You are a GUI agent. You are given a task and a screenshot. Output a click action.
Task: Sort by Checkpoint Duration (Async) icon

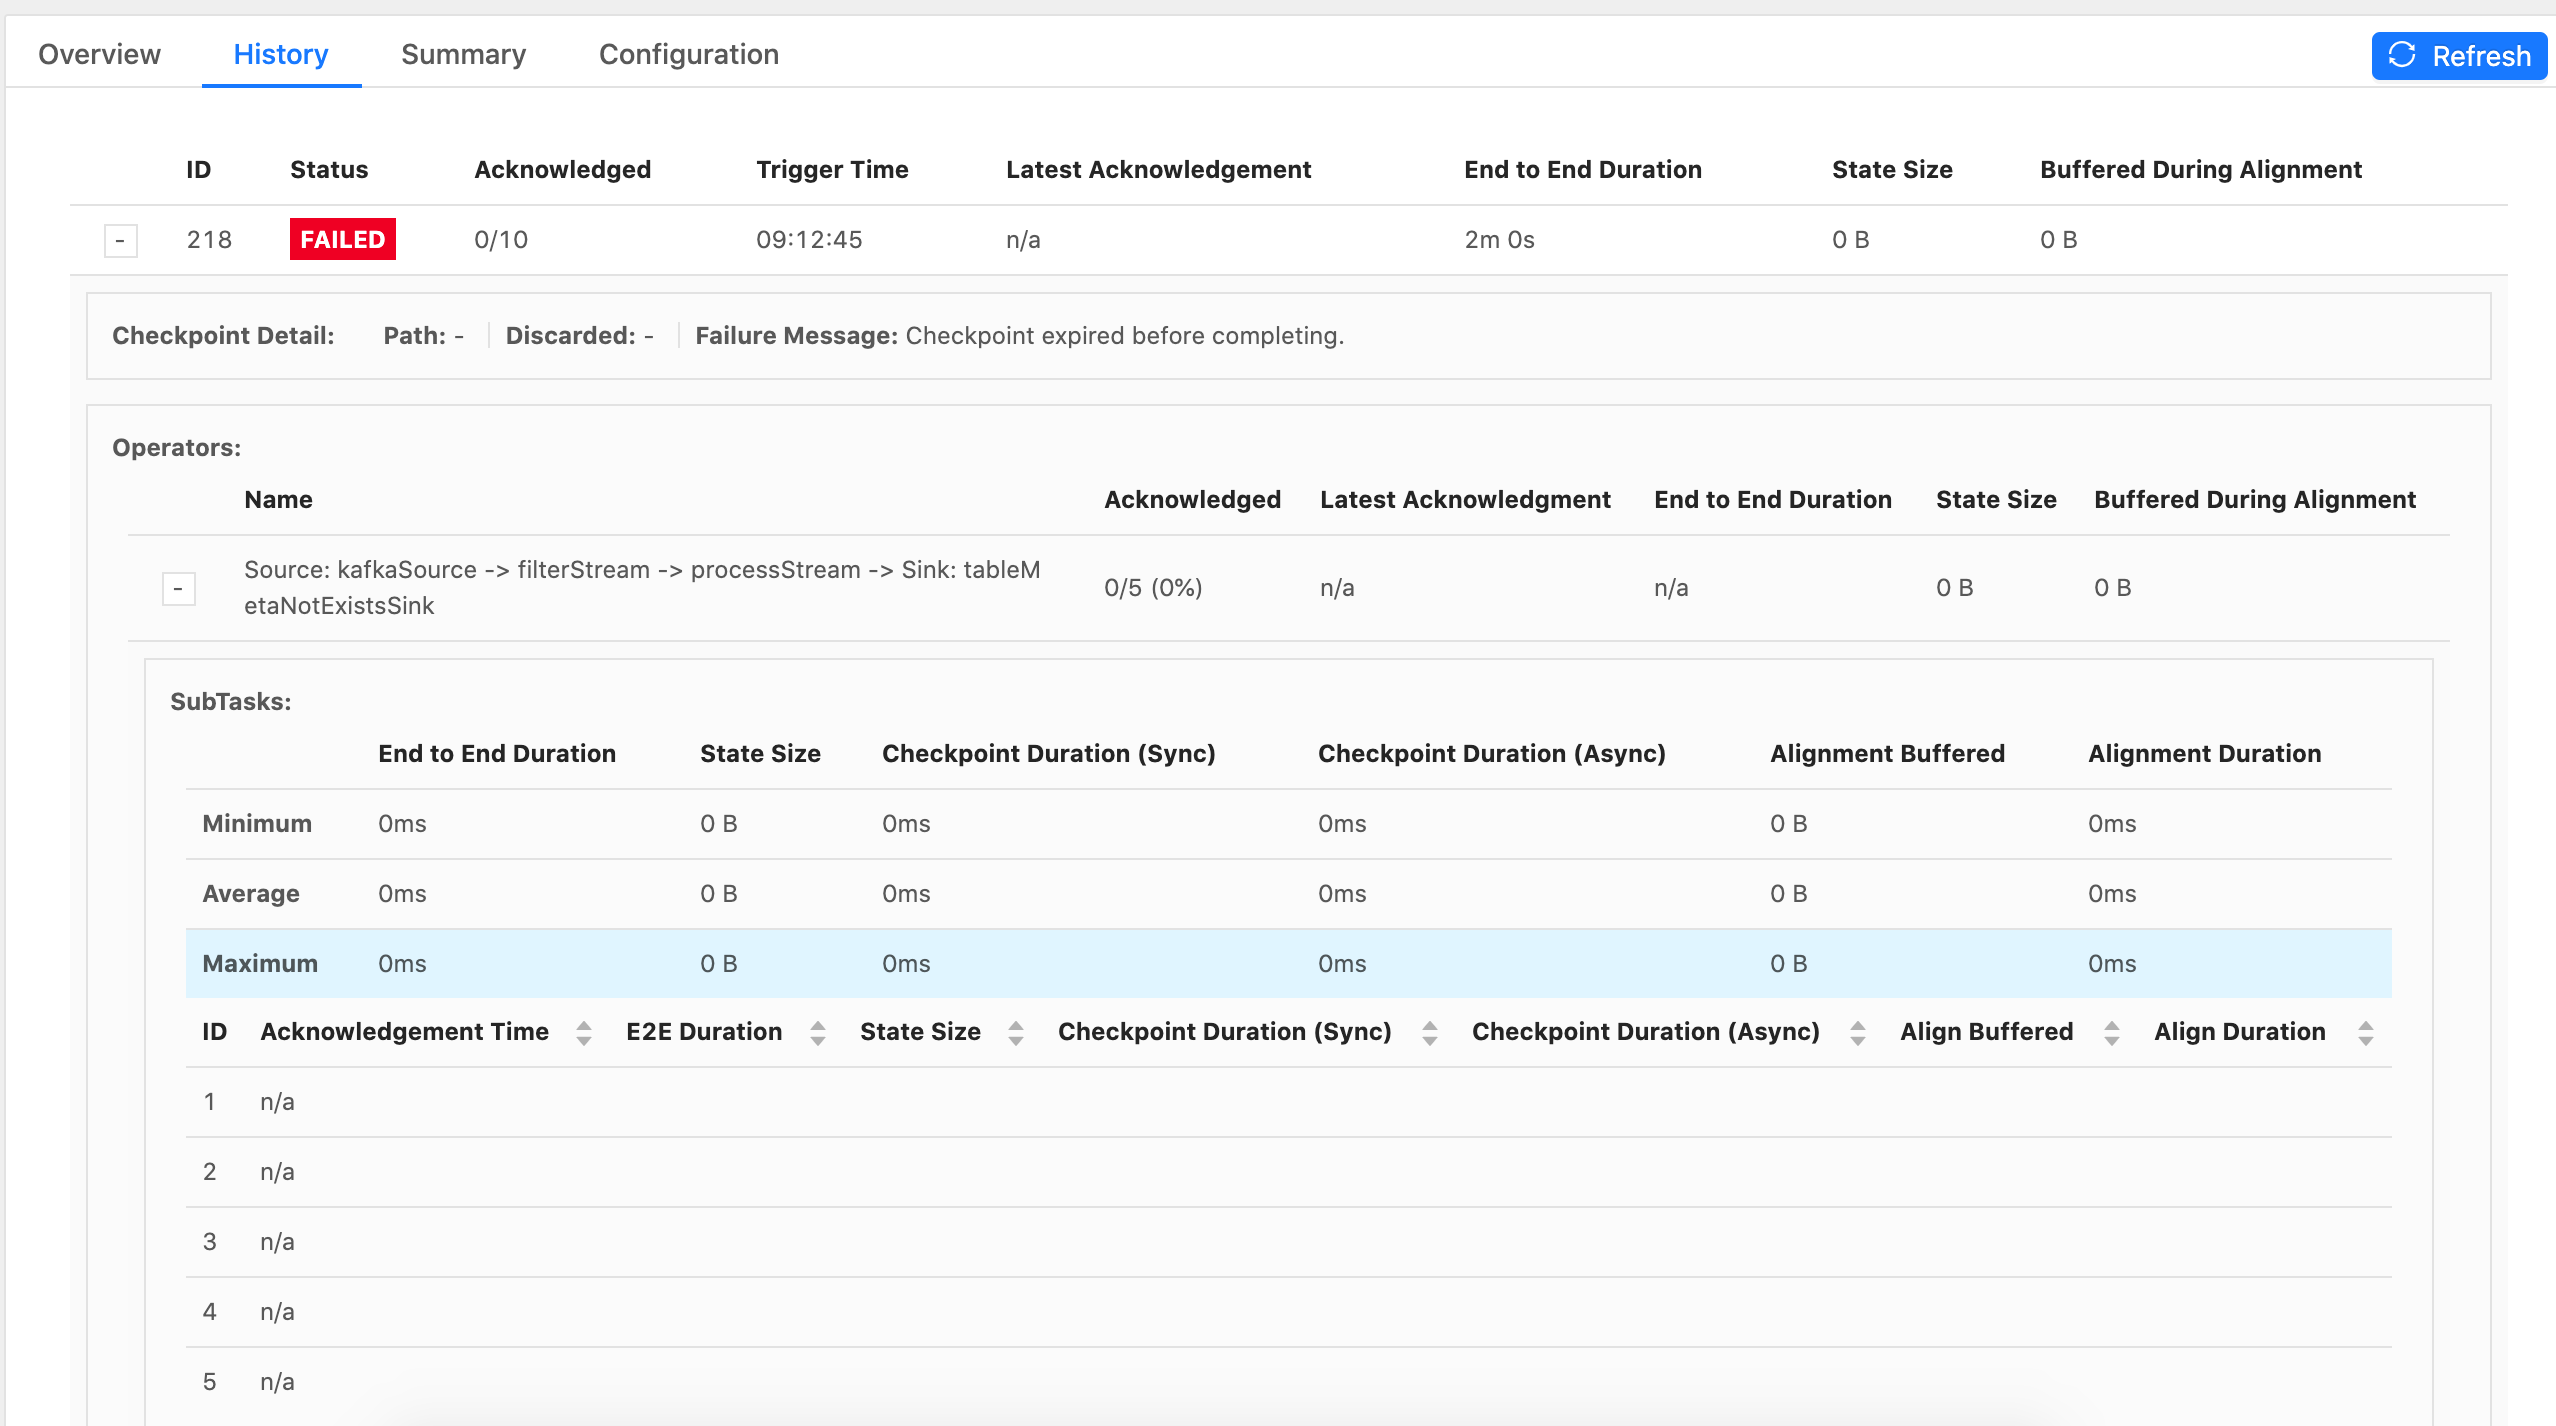[x=1858, y=1033]
